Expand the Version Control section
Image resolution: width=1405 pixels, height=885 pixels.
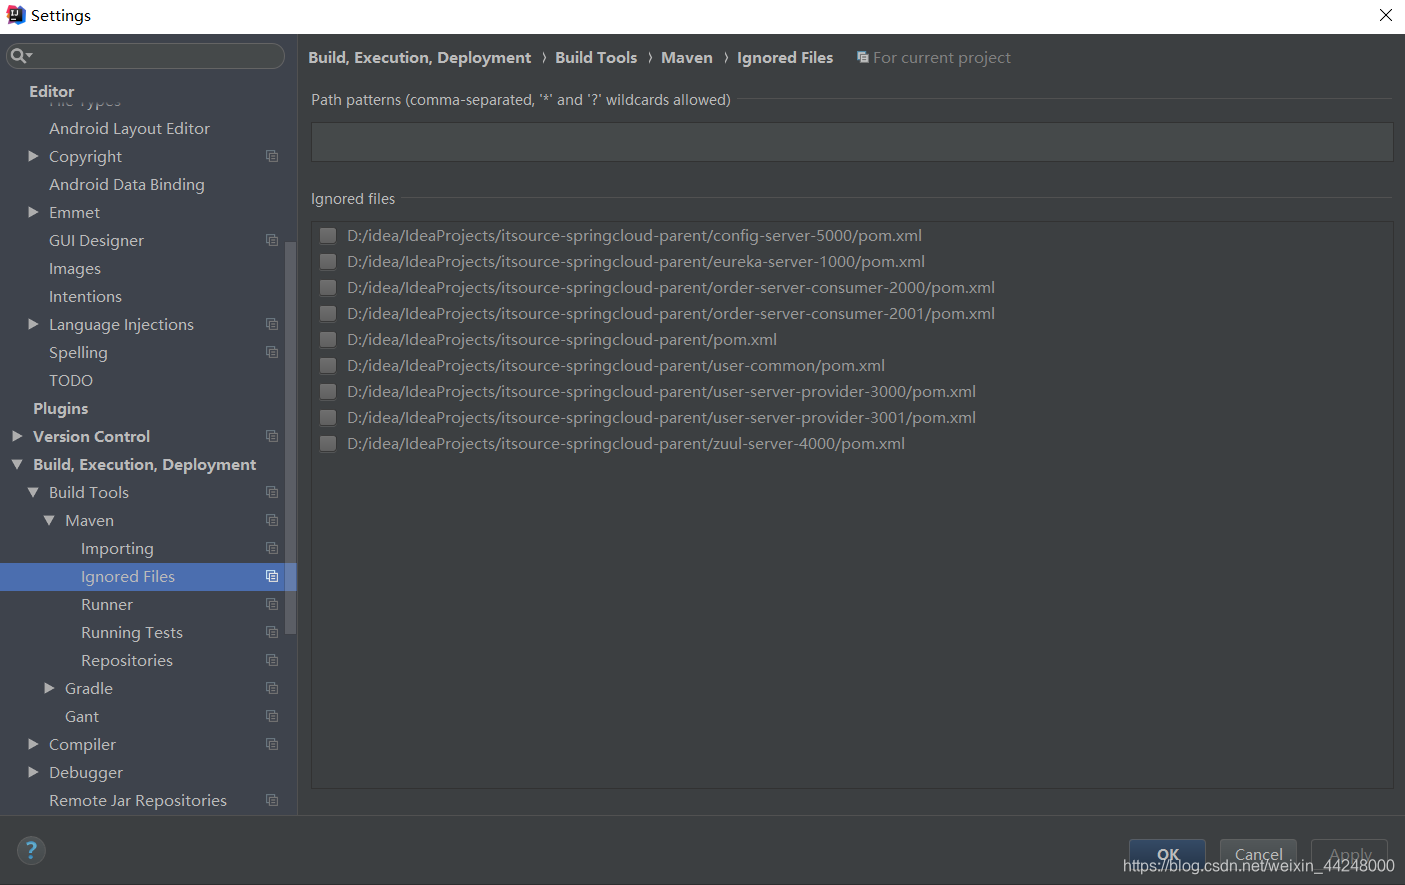(x=17, y=436)
